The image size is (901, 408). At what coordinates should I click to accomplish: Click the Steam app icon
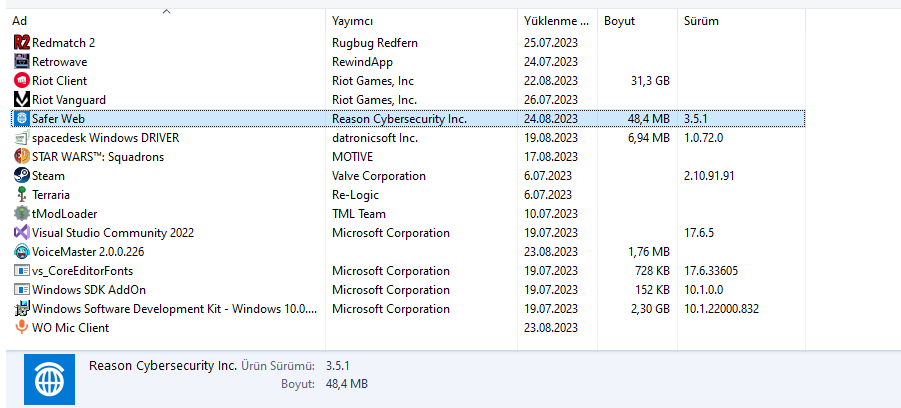pyautogui.click(x=22, y=175)
